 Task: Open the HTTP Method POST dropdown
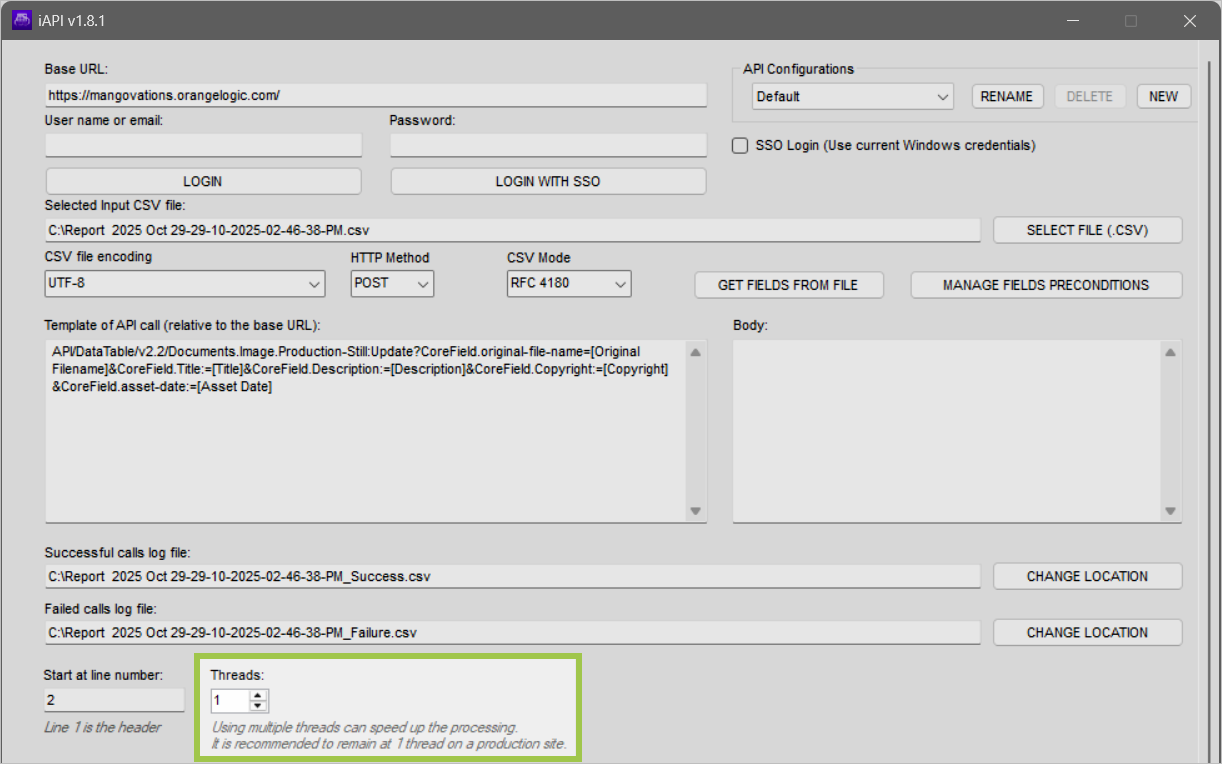click(392, 283)
